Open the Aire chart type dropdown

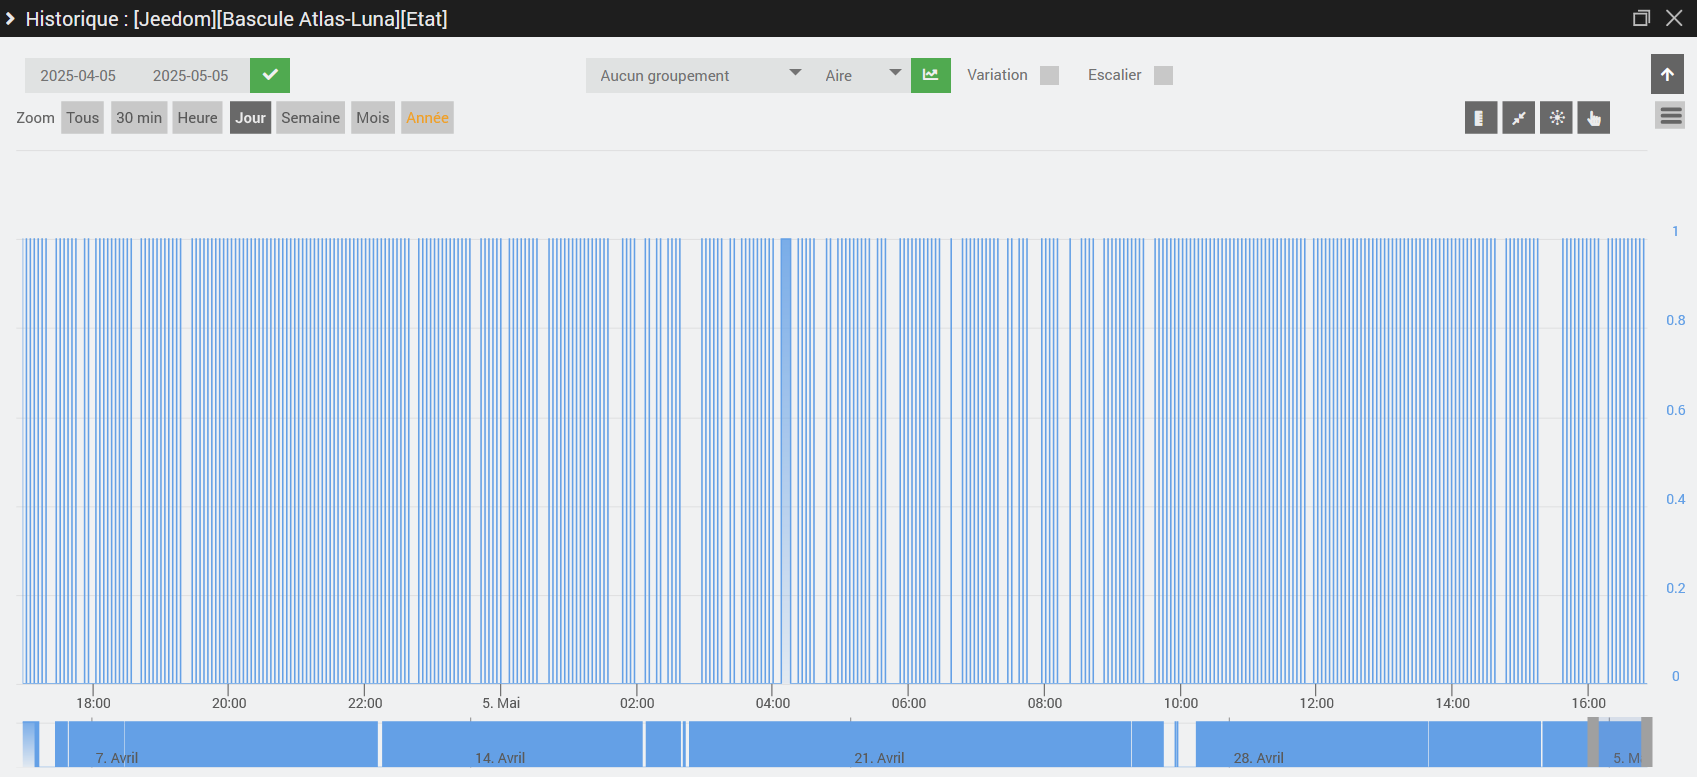pos(861,75)
